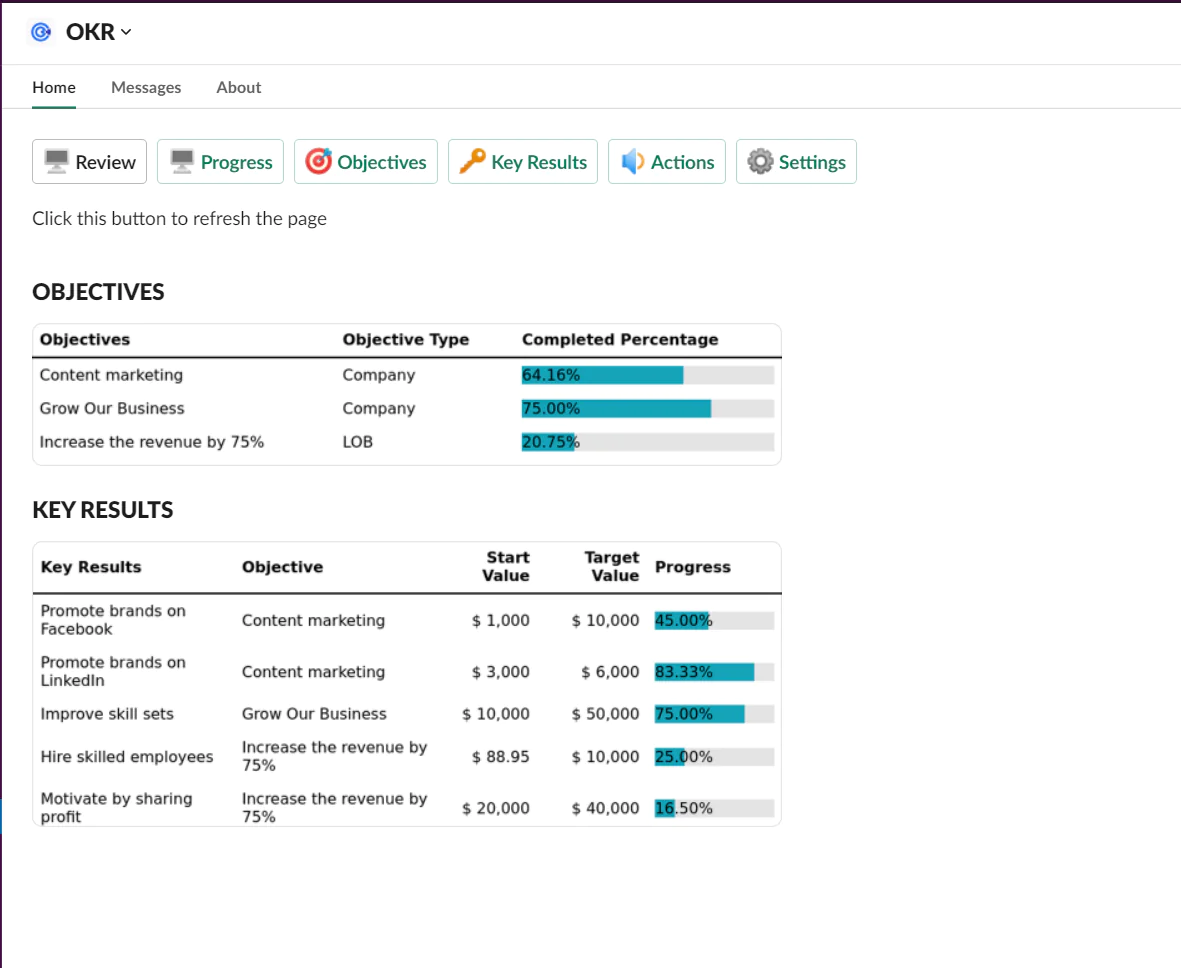Viewport: 1181px width, 968px height.
Task: Click the OKR app logo avatar
Action: pyautogui.click(x=40, y=31)
